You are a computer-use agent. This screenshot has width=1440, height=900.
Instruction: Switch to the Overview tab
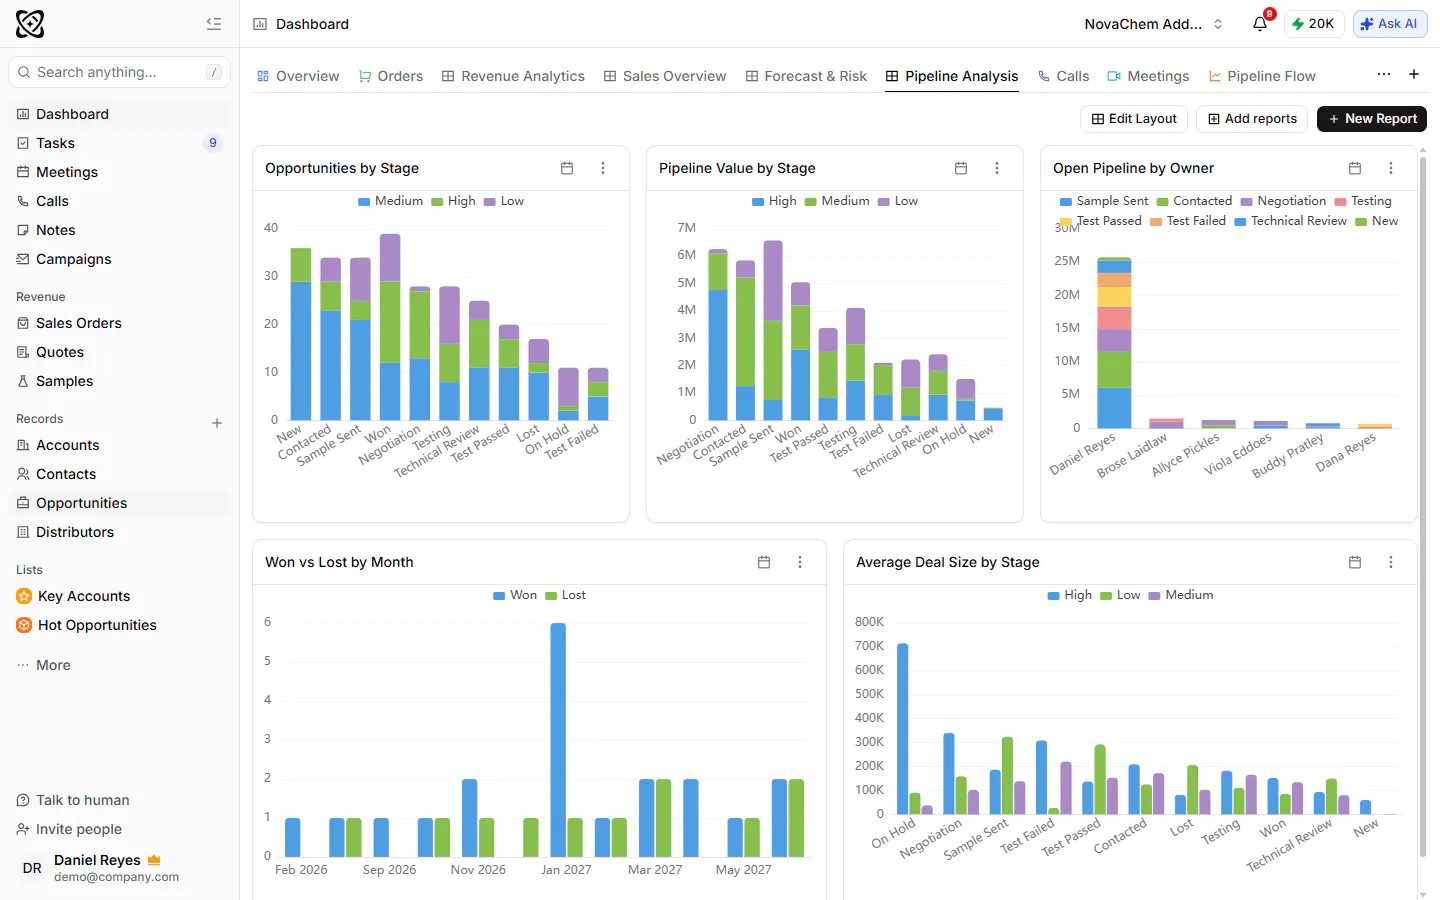[298, 76]
